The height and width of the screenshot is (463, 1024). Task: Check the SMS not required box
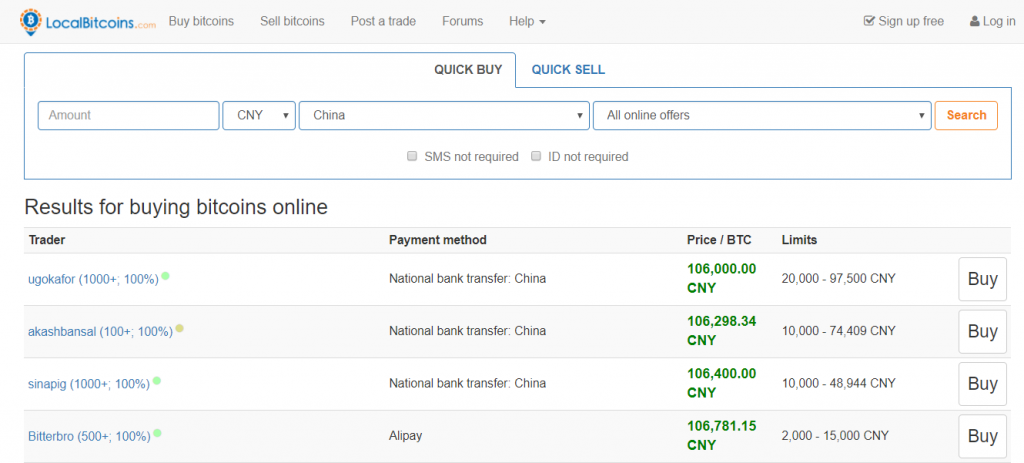[x=412, y=157]
